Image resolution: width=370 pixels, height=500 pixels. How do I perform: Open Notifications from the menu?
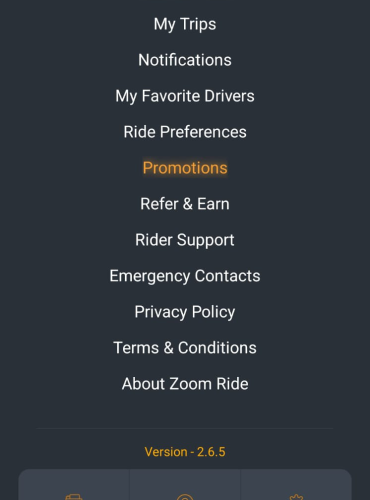click(185, 60)
